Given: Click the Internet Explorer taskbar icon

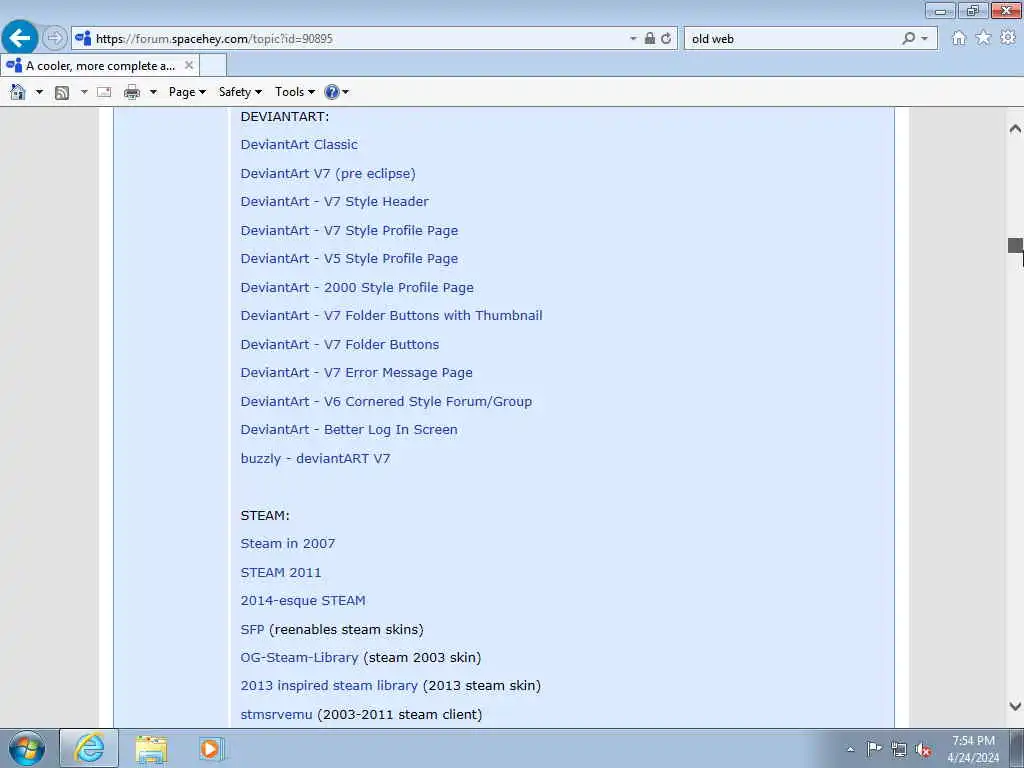Looking at the screenshot, I should [89, 749].
